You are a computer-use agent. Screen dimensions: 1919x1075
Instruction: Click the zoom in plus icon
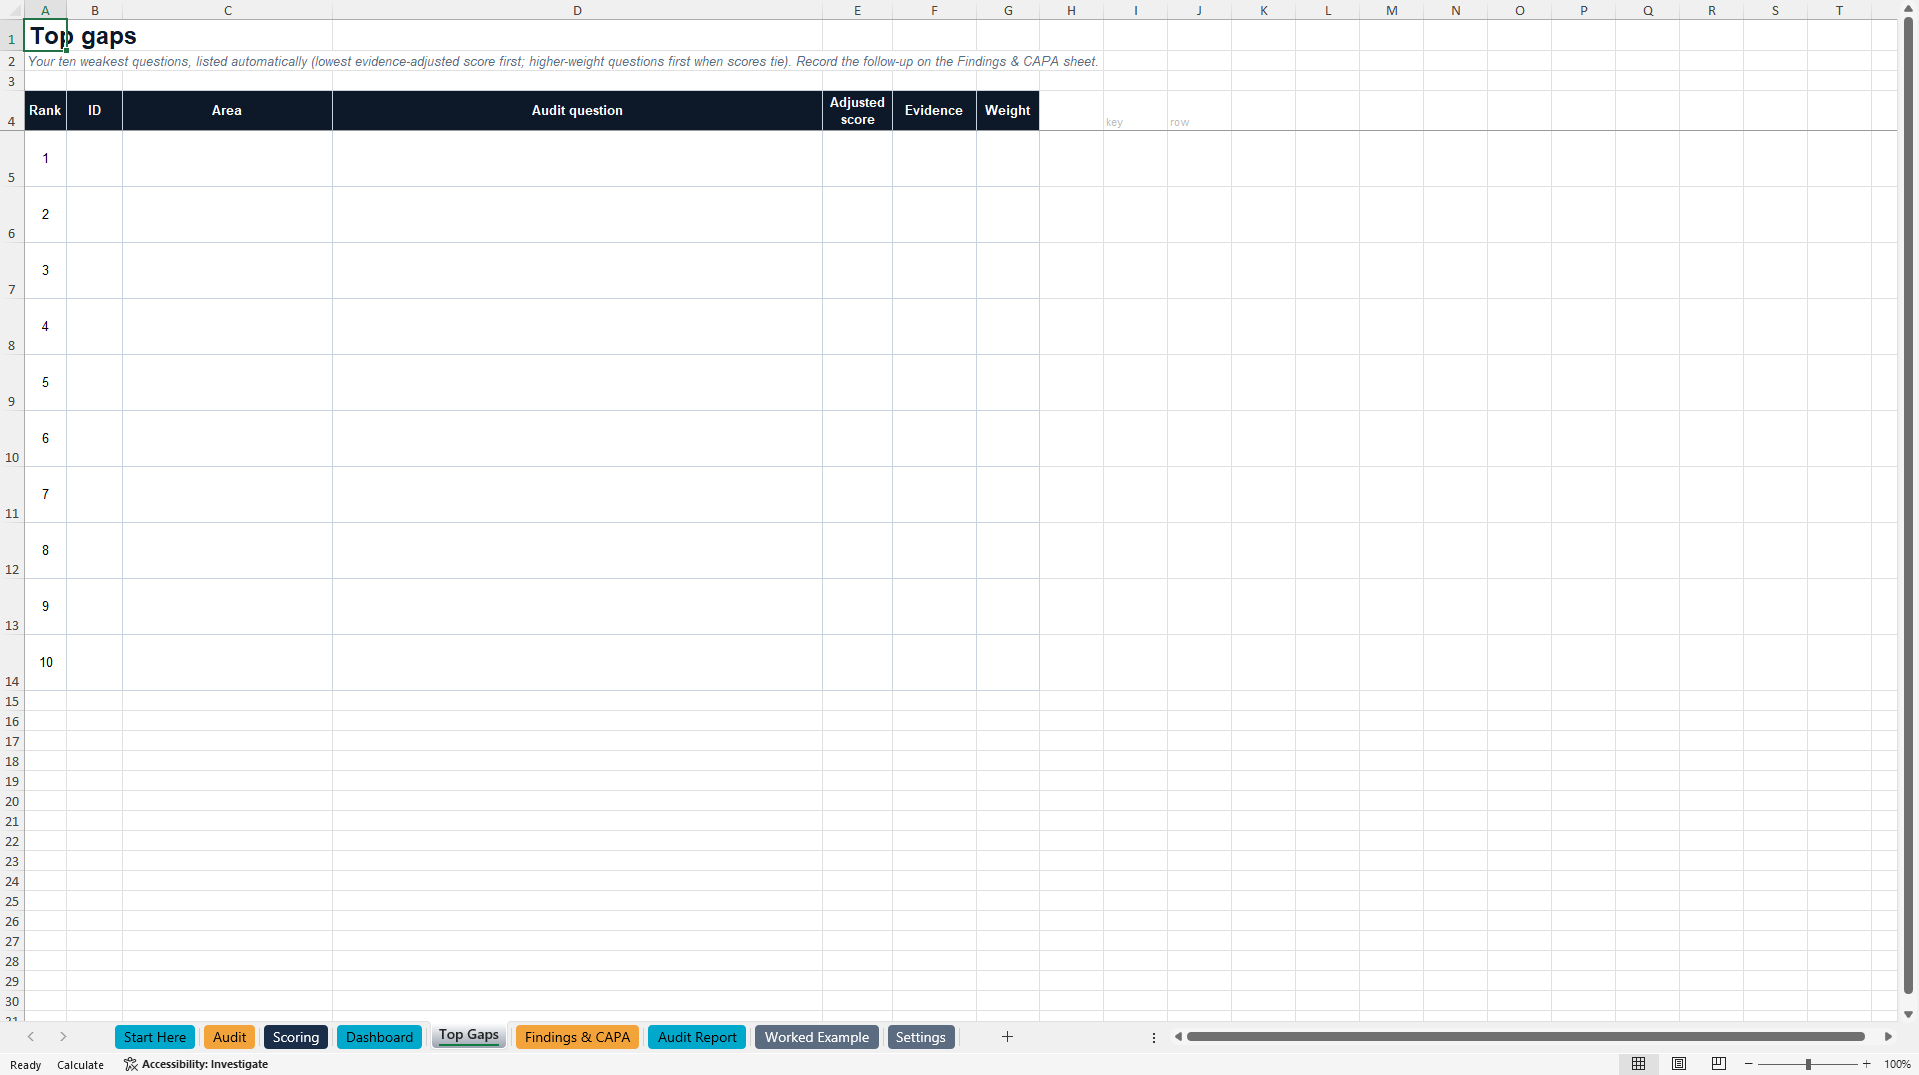click(x=1866, y=1064)
